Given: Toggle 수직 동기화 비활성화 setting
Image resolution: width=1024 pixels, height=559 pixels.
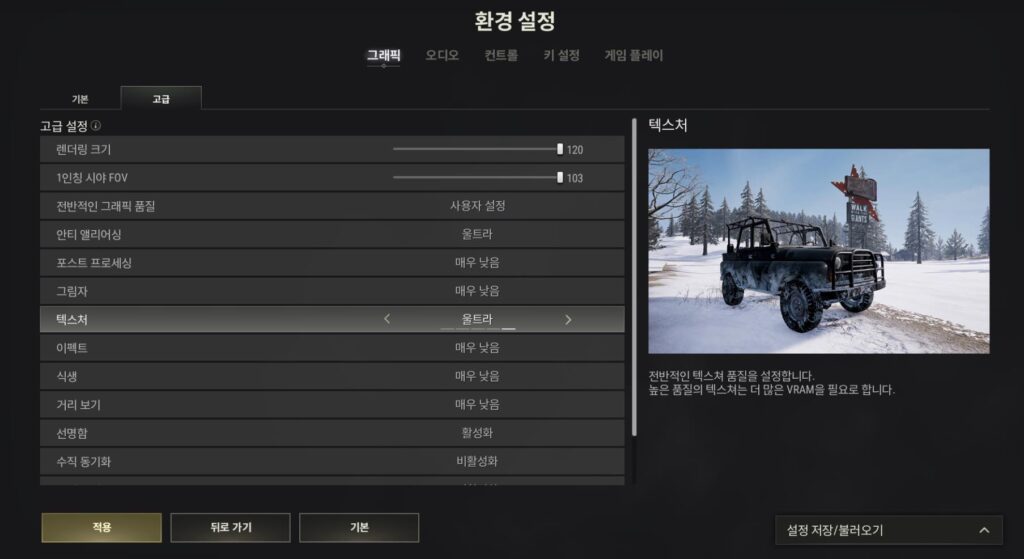Looking at the screenshot, I should click(477, 461).
